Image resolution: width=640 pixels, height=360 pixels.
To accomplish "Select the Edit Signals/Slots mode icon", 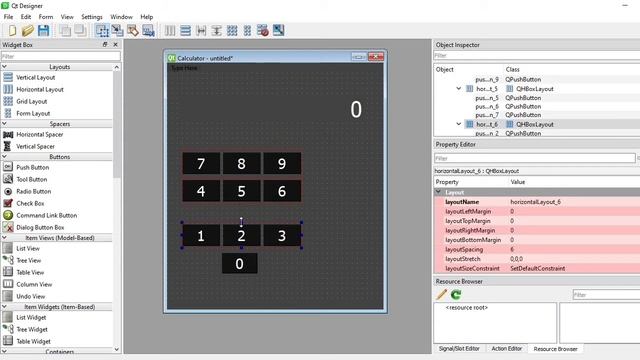I will [117, 31].
